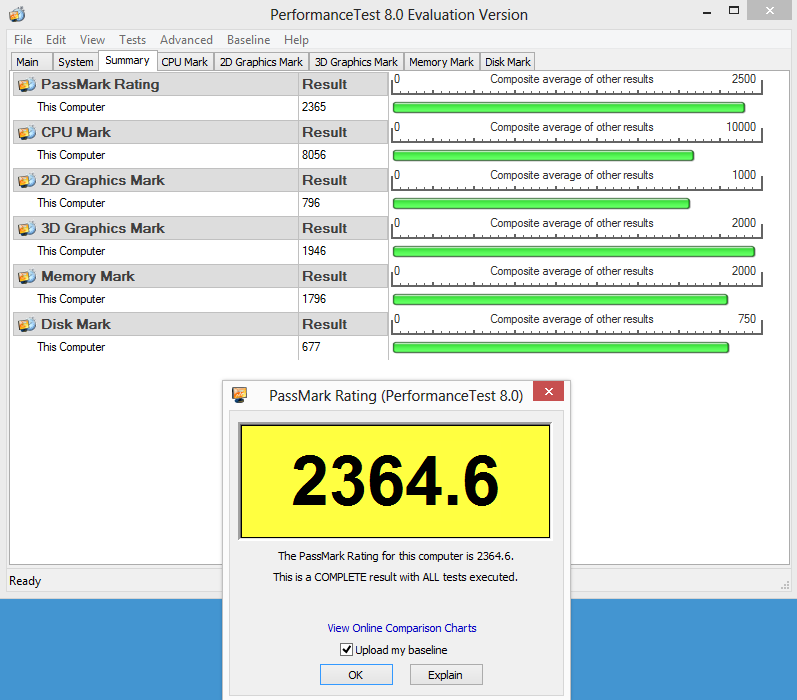Switch to the Main tab
This screenshot has width=797, height=700.
(x=32, y=62)
